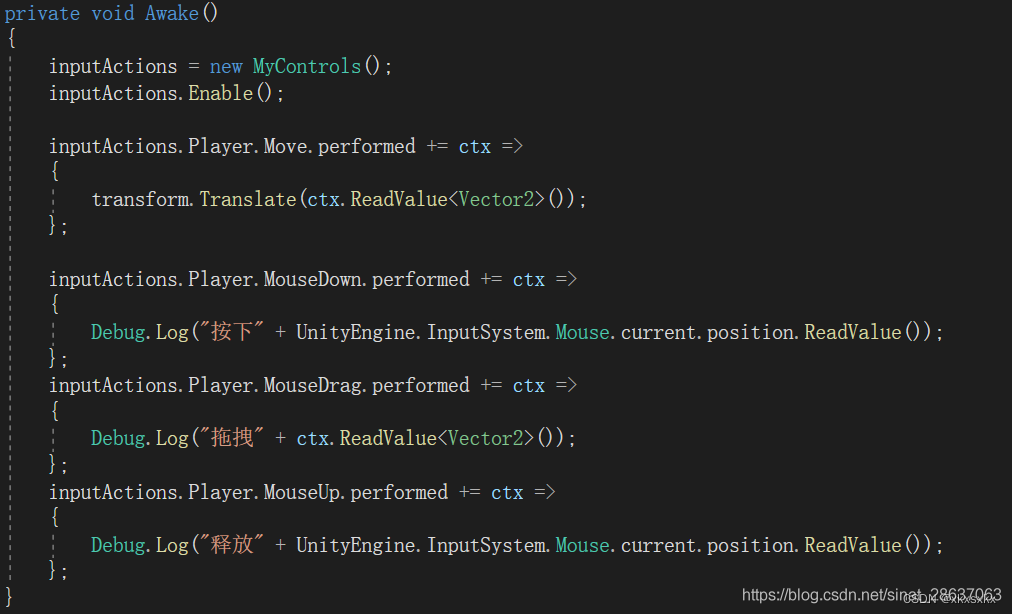Click 'current' in the 按下 log line
This screenshot has width=1012, height=614.
658,333
